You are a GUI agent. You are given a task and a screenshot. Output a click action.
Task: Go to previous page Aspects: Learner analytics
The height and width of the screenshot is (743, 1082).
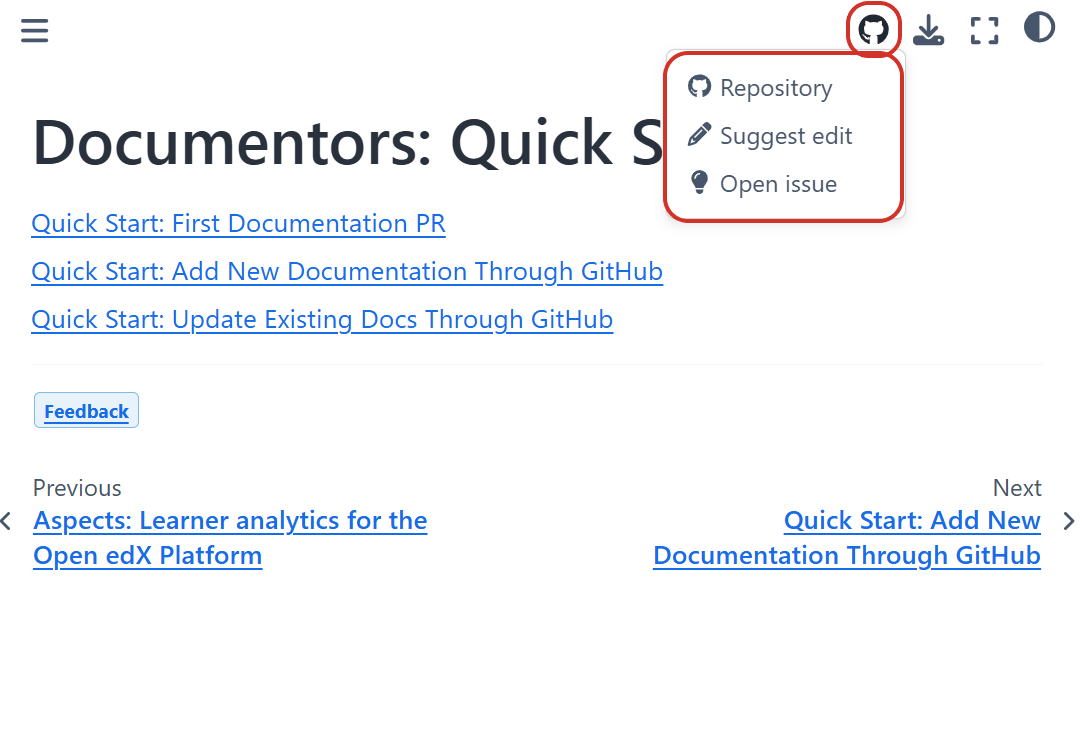[x=230, y=538]
